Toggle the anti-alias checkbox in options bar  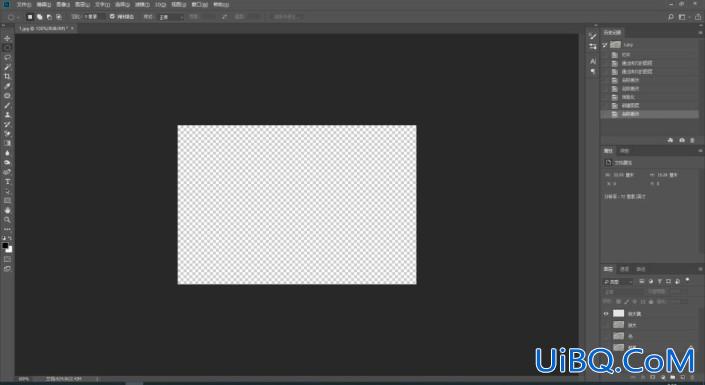point(112,17)
